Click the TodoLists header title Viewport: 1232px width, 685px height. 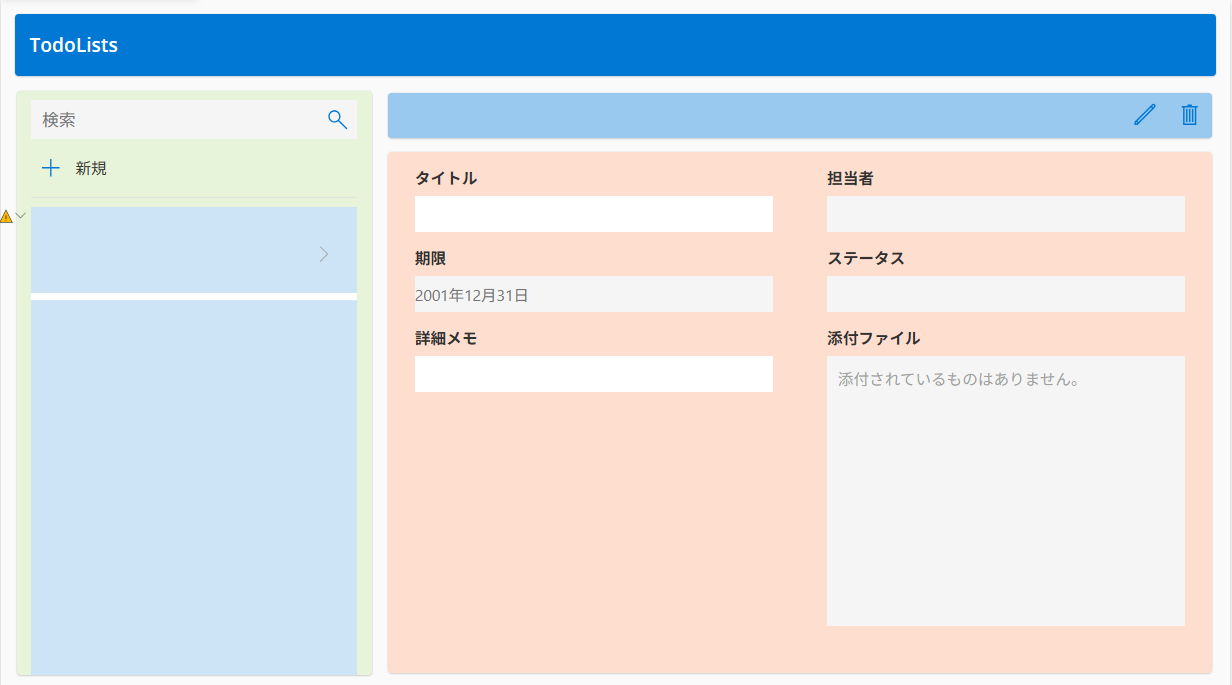[x=74, y=45]
